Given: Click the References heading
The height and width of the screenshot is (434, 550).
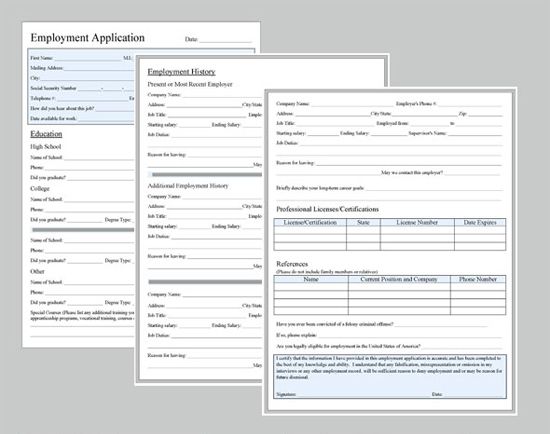Looking at the screenshot, I should 292,264.
